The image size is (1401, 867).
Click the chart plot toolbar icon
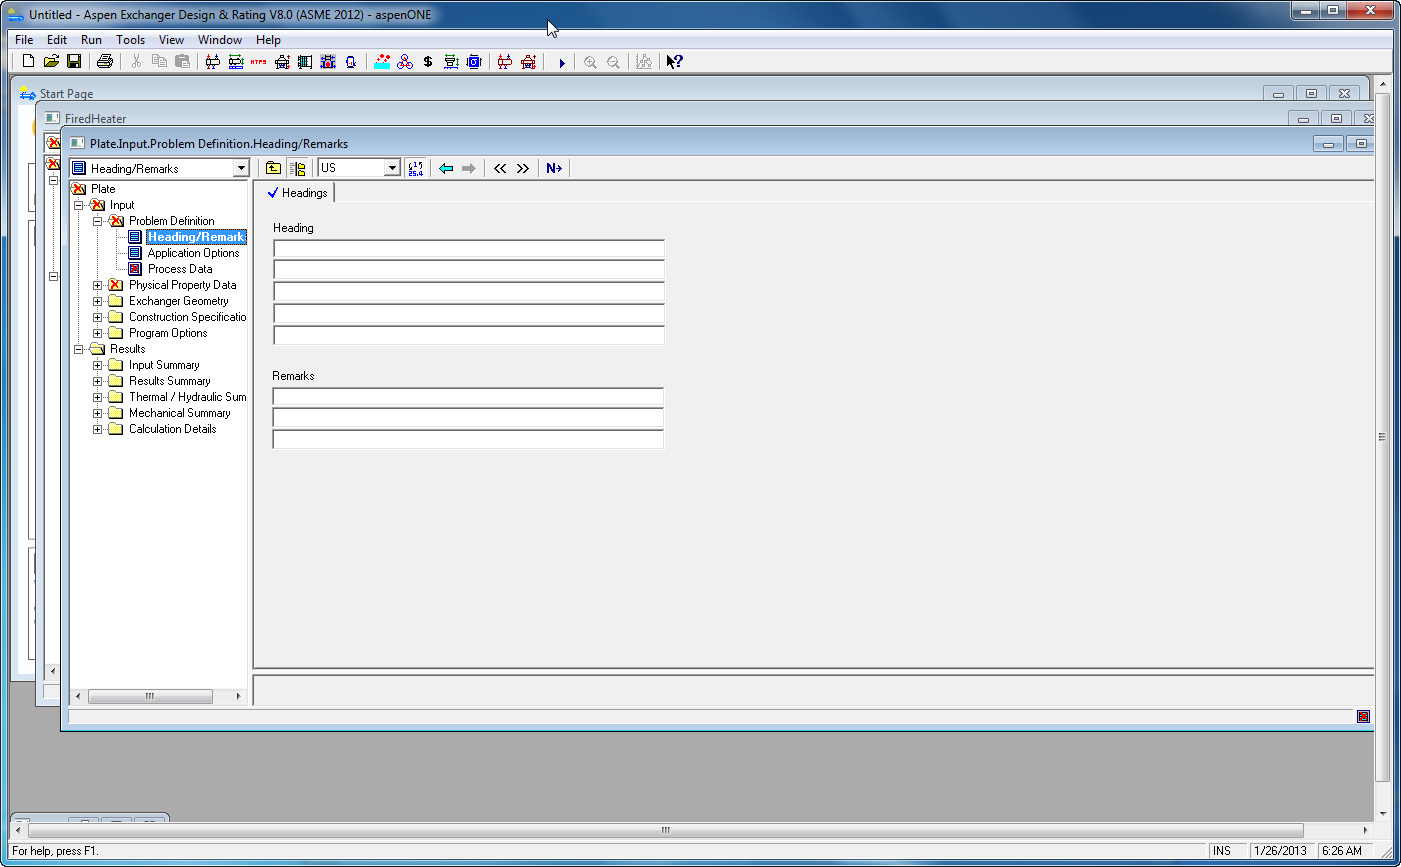click(644, 61)
